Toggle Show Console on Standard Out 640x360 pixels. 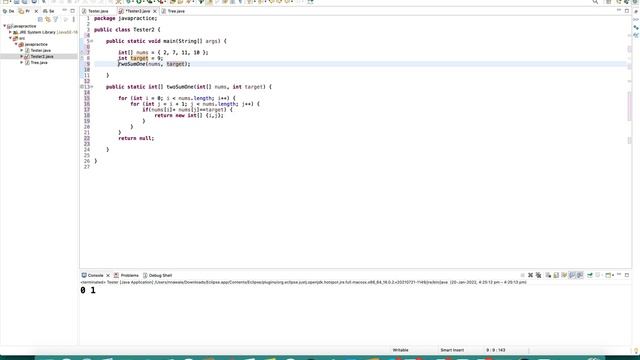pos(572,276)
